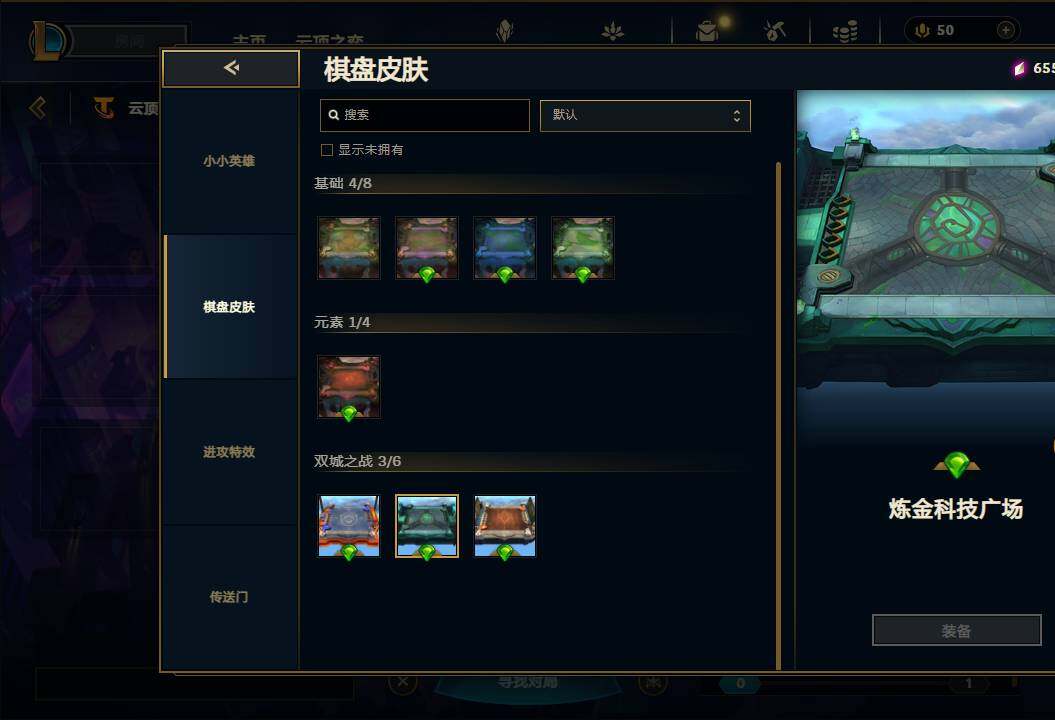Click the back arrow button in the panel

(231, 68)
